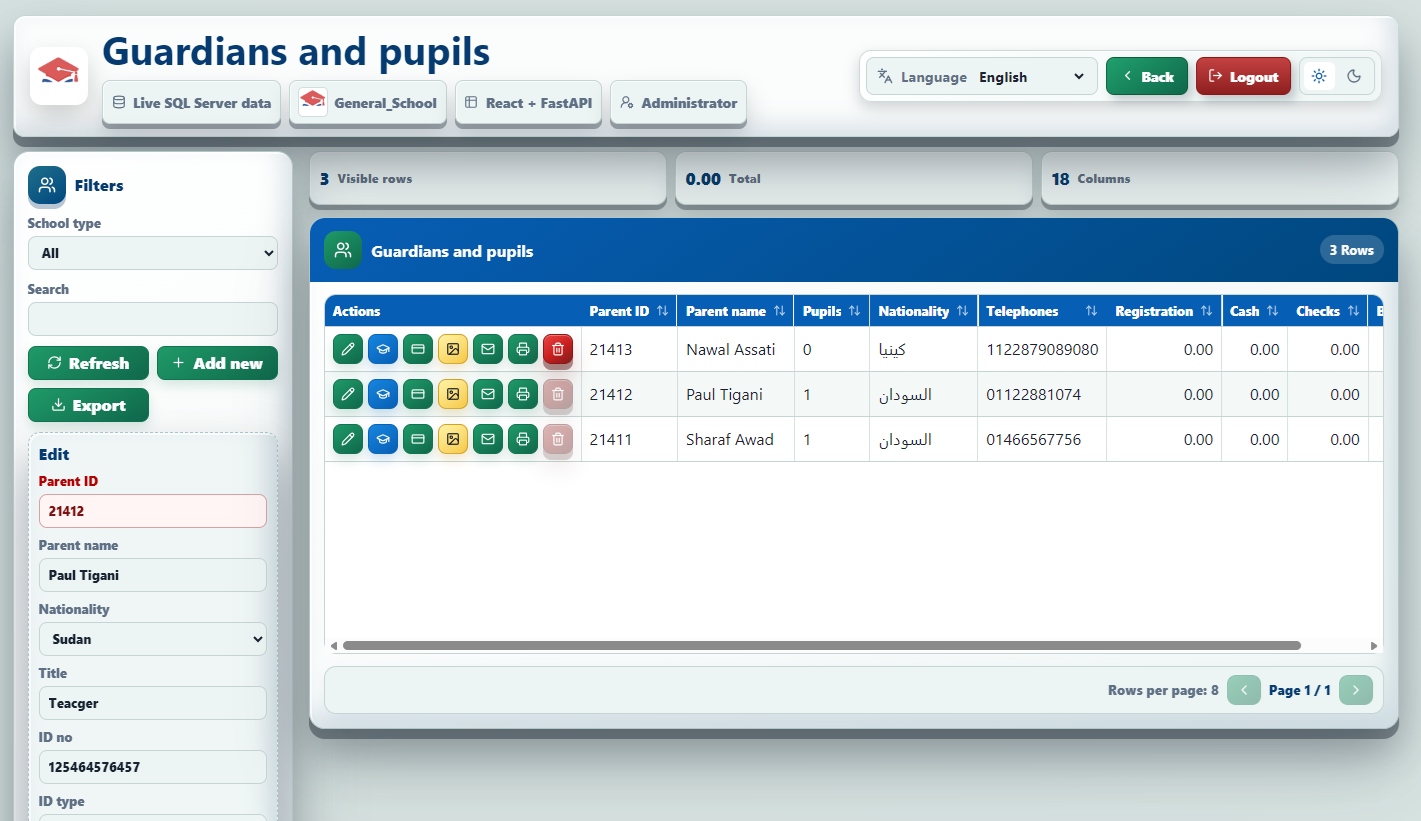
Task: Sort table by Cash column
Action: 1255,311
